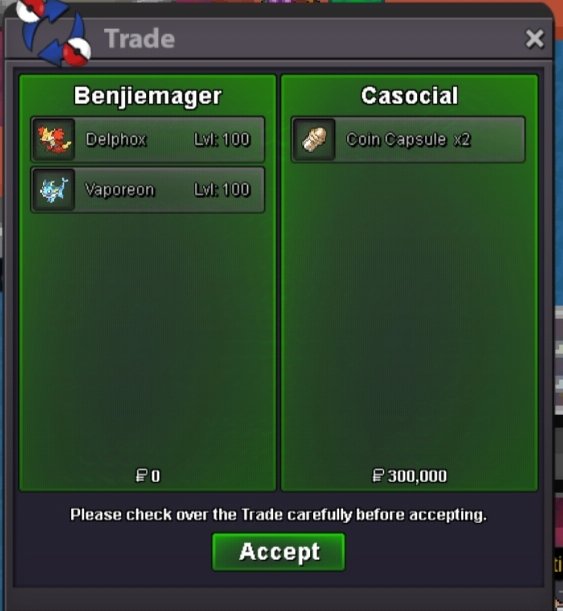563x611 pixels.
Task: Select the Delphox Lvl 100 row
Action: 148,140
